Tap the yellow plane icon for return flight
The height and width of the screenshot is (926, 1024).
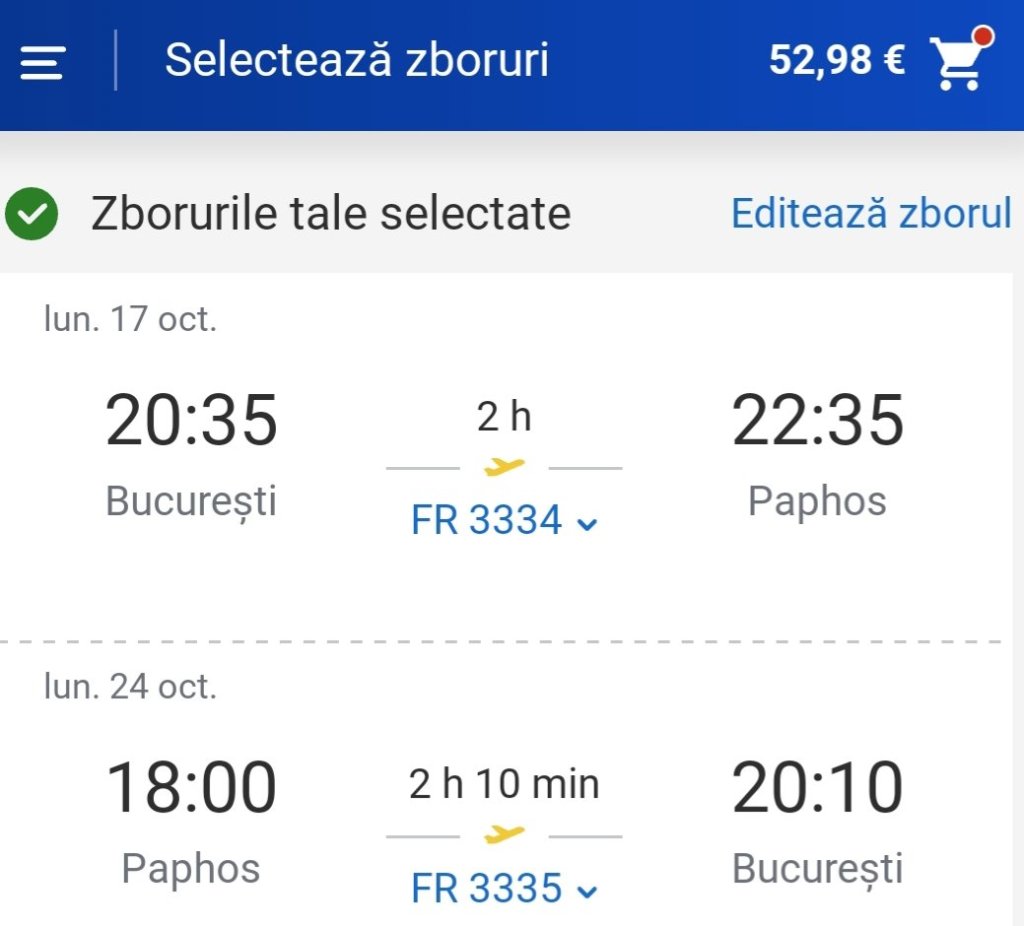tap(503, 834)
